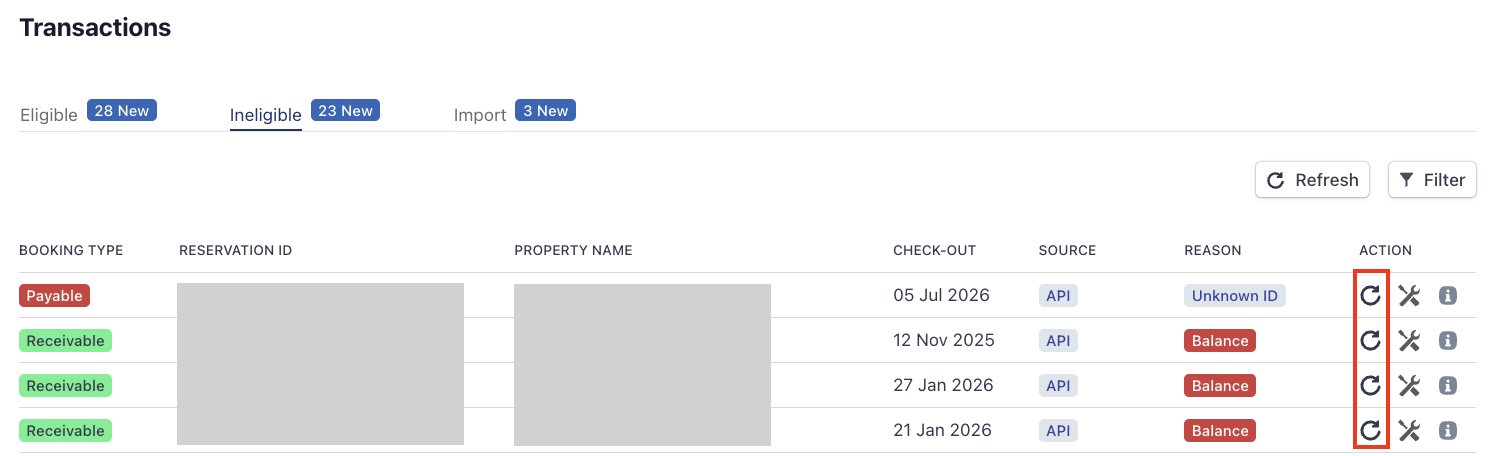Open the Filter options
This screenshot has height=456, width=1492.
tap(1432, 180)
